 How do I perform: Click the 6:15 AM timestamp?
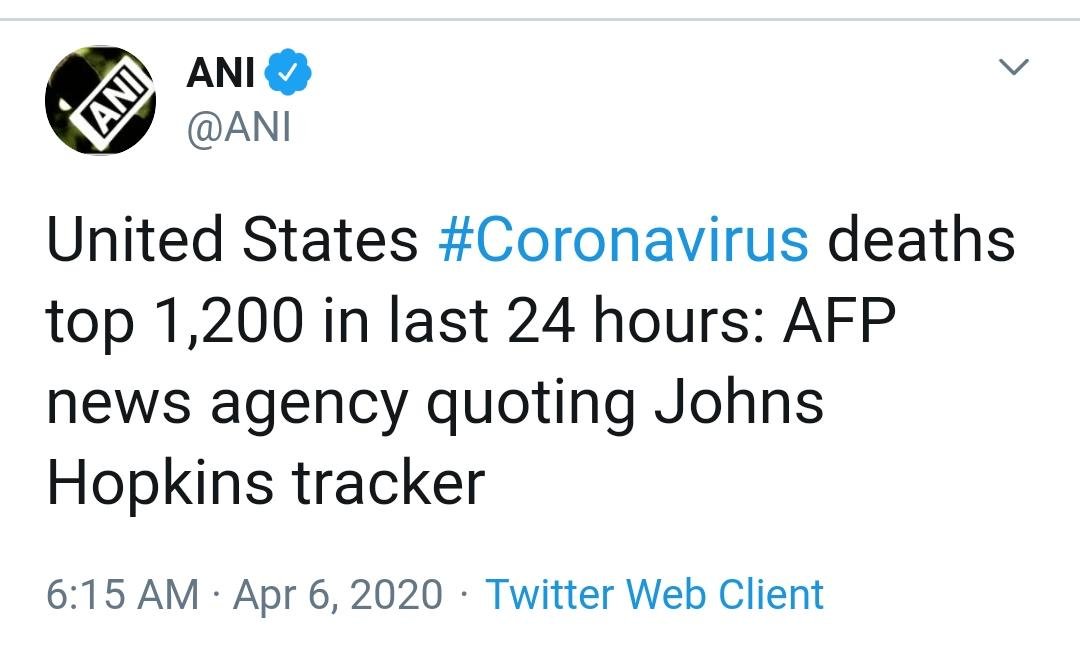point(123,594)
